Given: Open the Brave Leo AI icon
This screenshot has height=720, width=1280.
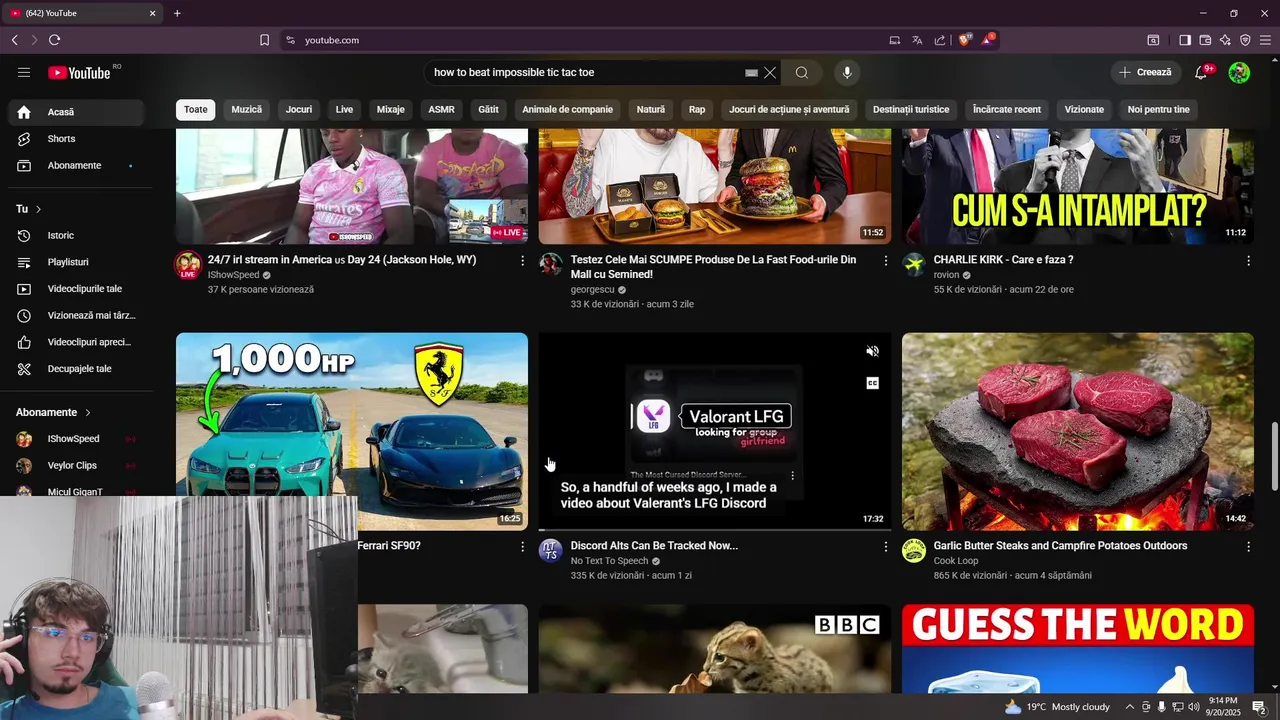Looking at the screenshot, I should (1225, 40).
